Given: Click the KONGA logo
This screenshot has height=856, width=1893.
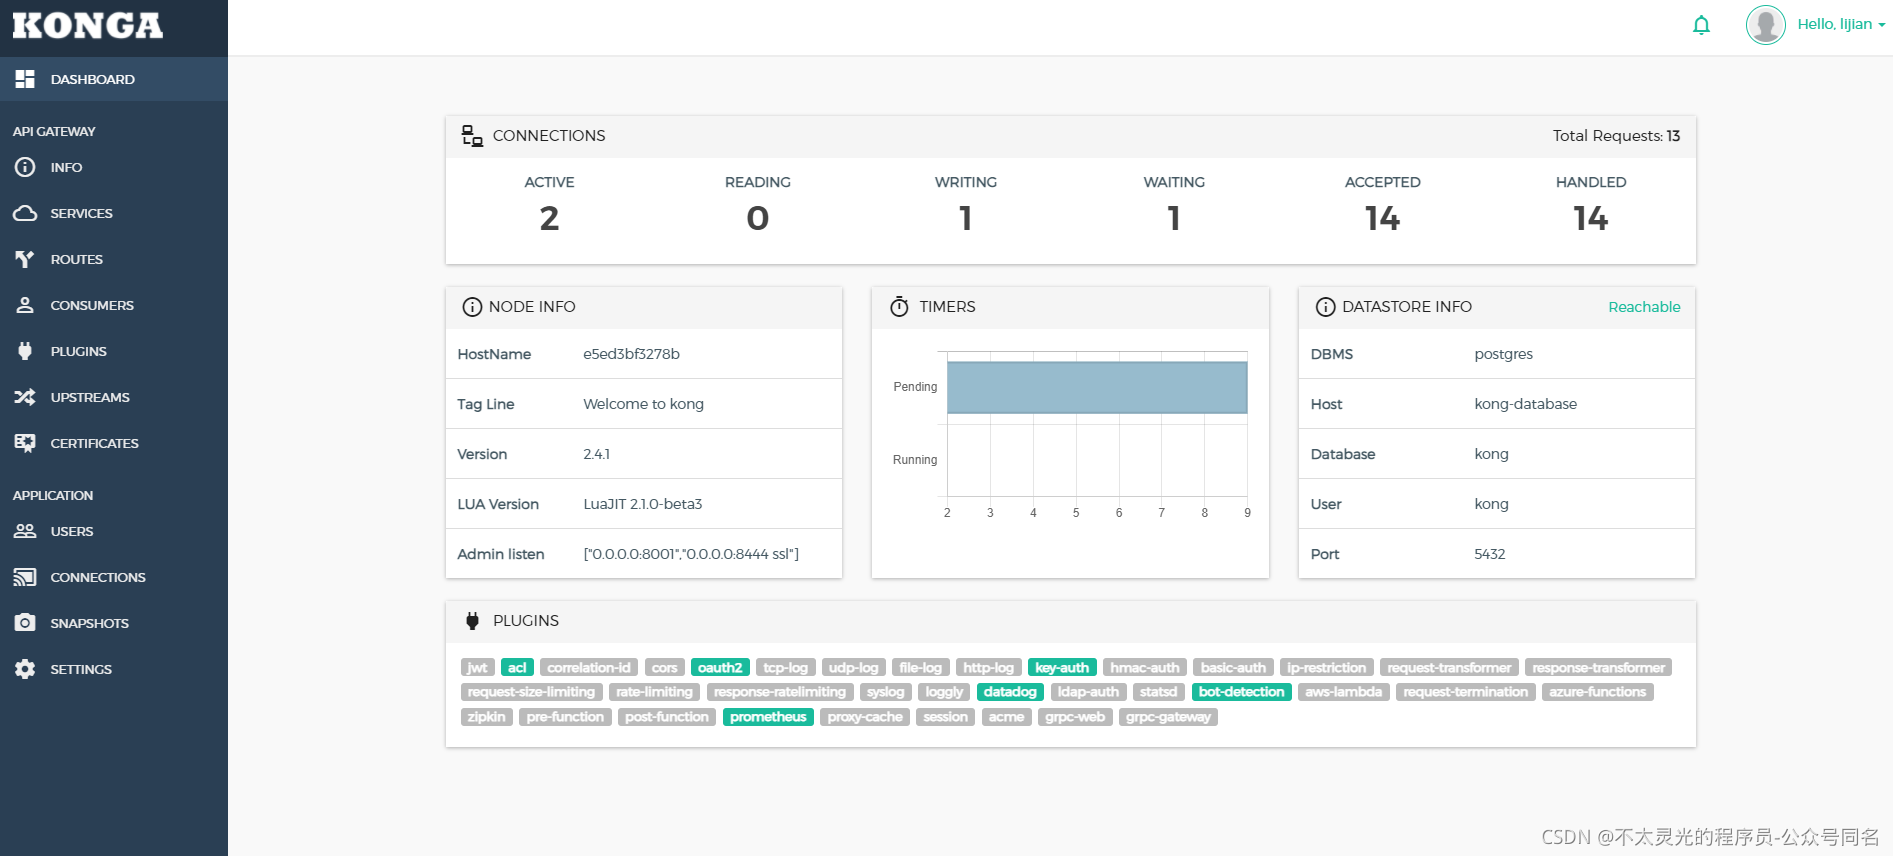Looking at the screenshot, I should click(88, 26).
